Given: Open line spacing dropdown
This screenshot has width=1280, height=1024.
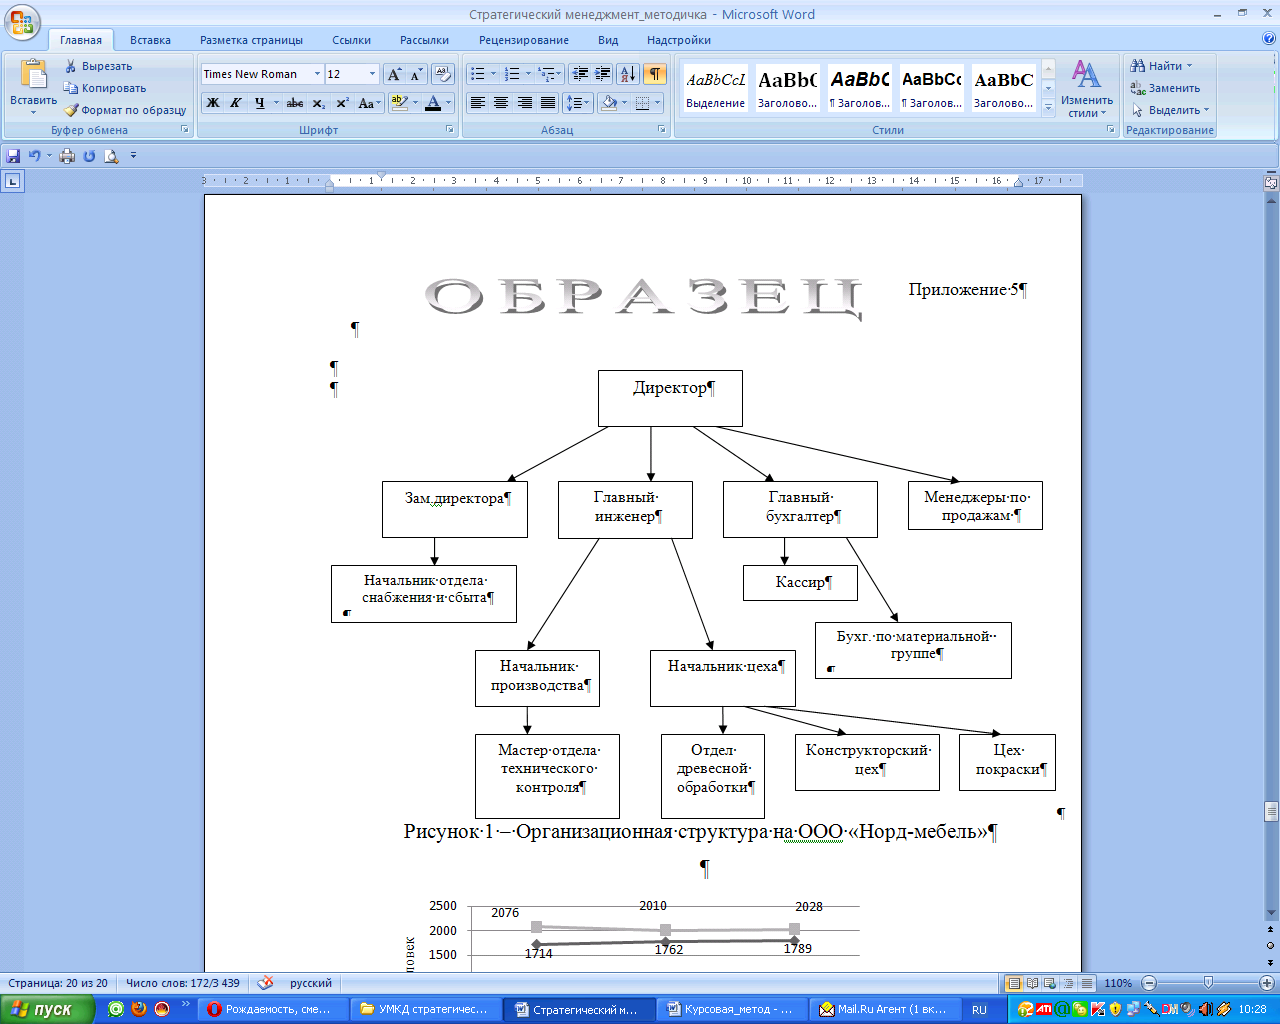Looking at the screenshot, I should (x=579, y=103).
